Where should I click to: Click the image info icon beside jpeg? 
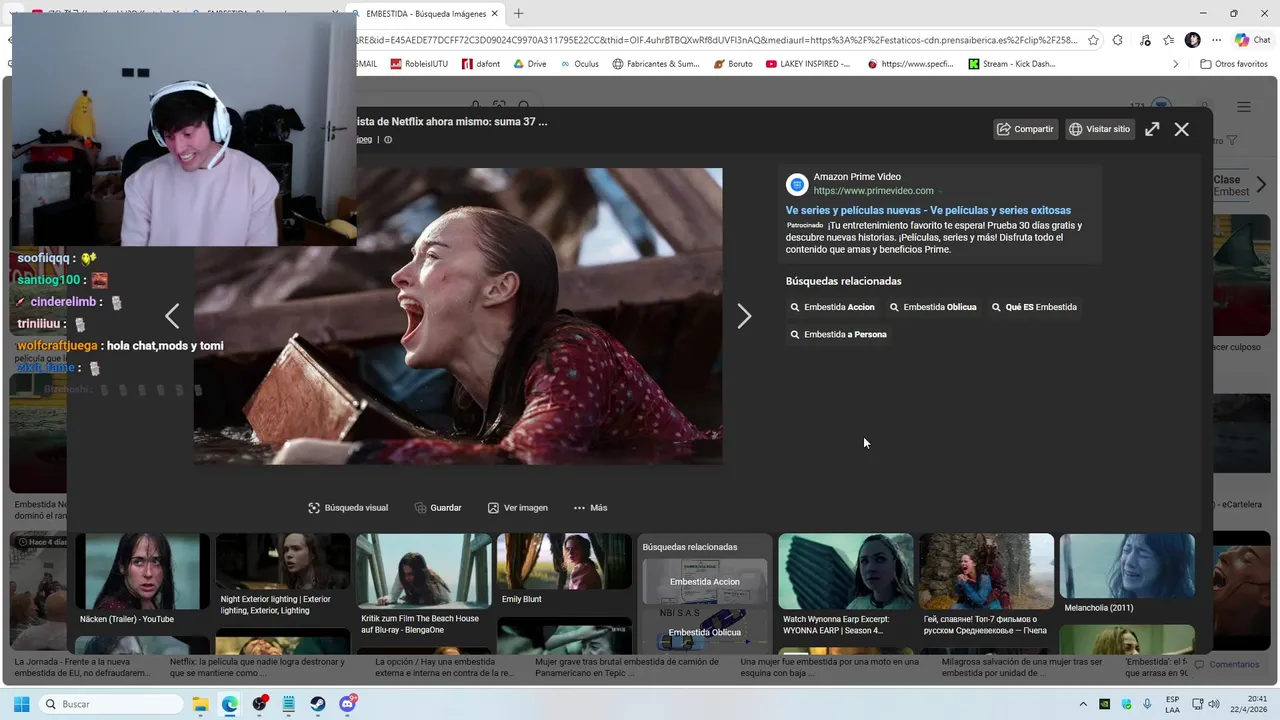(x=388, y=140)
